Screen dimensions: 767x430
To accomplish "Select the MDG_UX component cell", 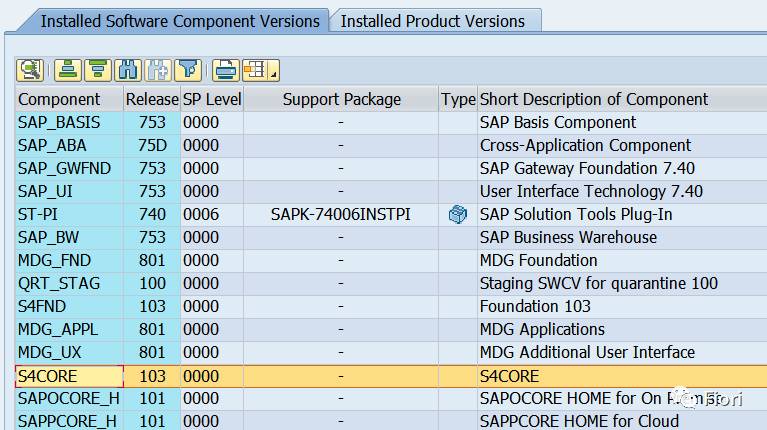I will 69,352.
